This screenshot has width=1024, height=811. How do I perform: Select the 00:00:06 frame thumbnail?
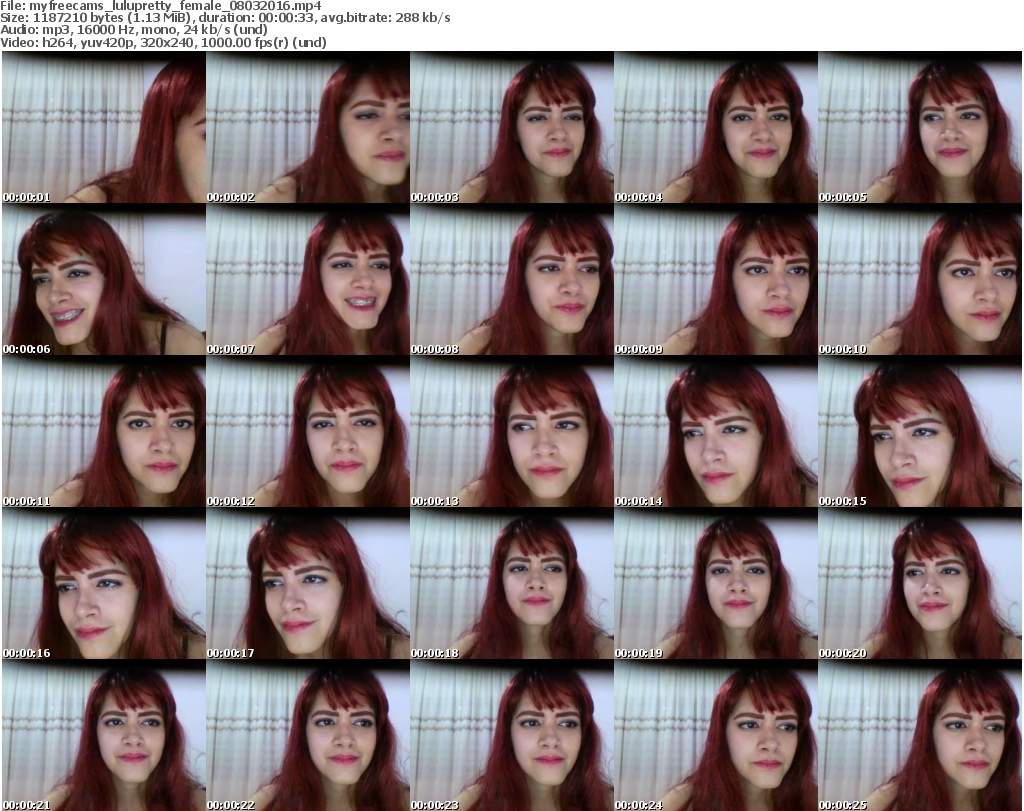103,280
